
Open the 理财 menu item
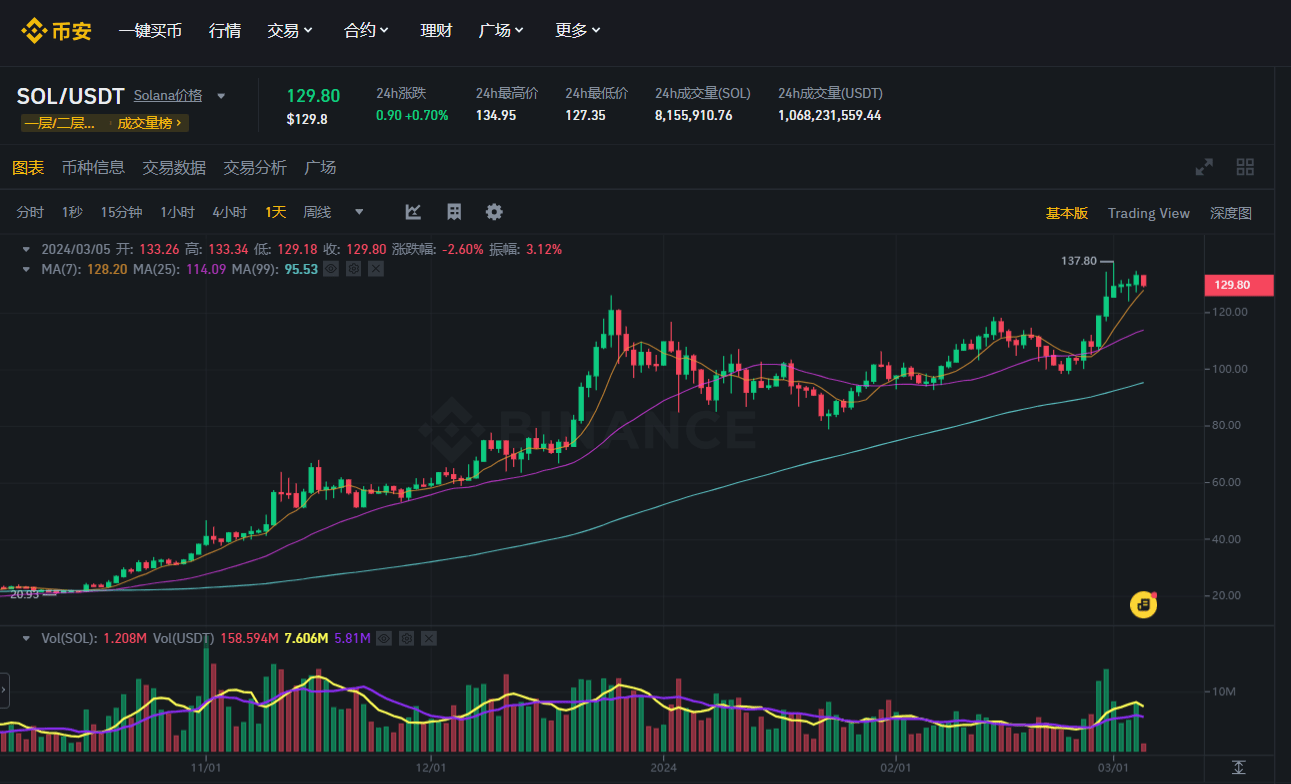(x=436, y=30)
